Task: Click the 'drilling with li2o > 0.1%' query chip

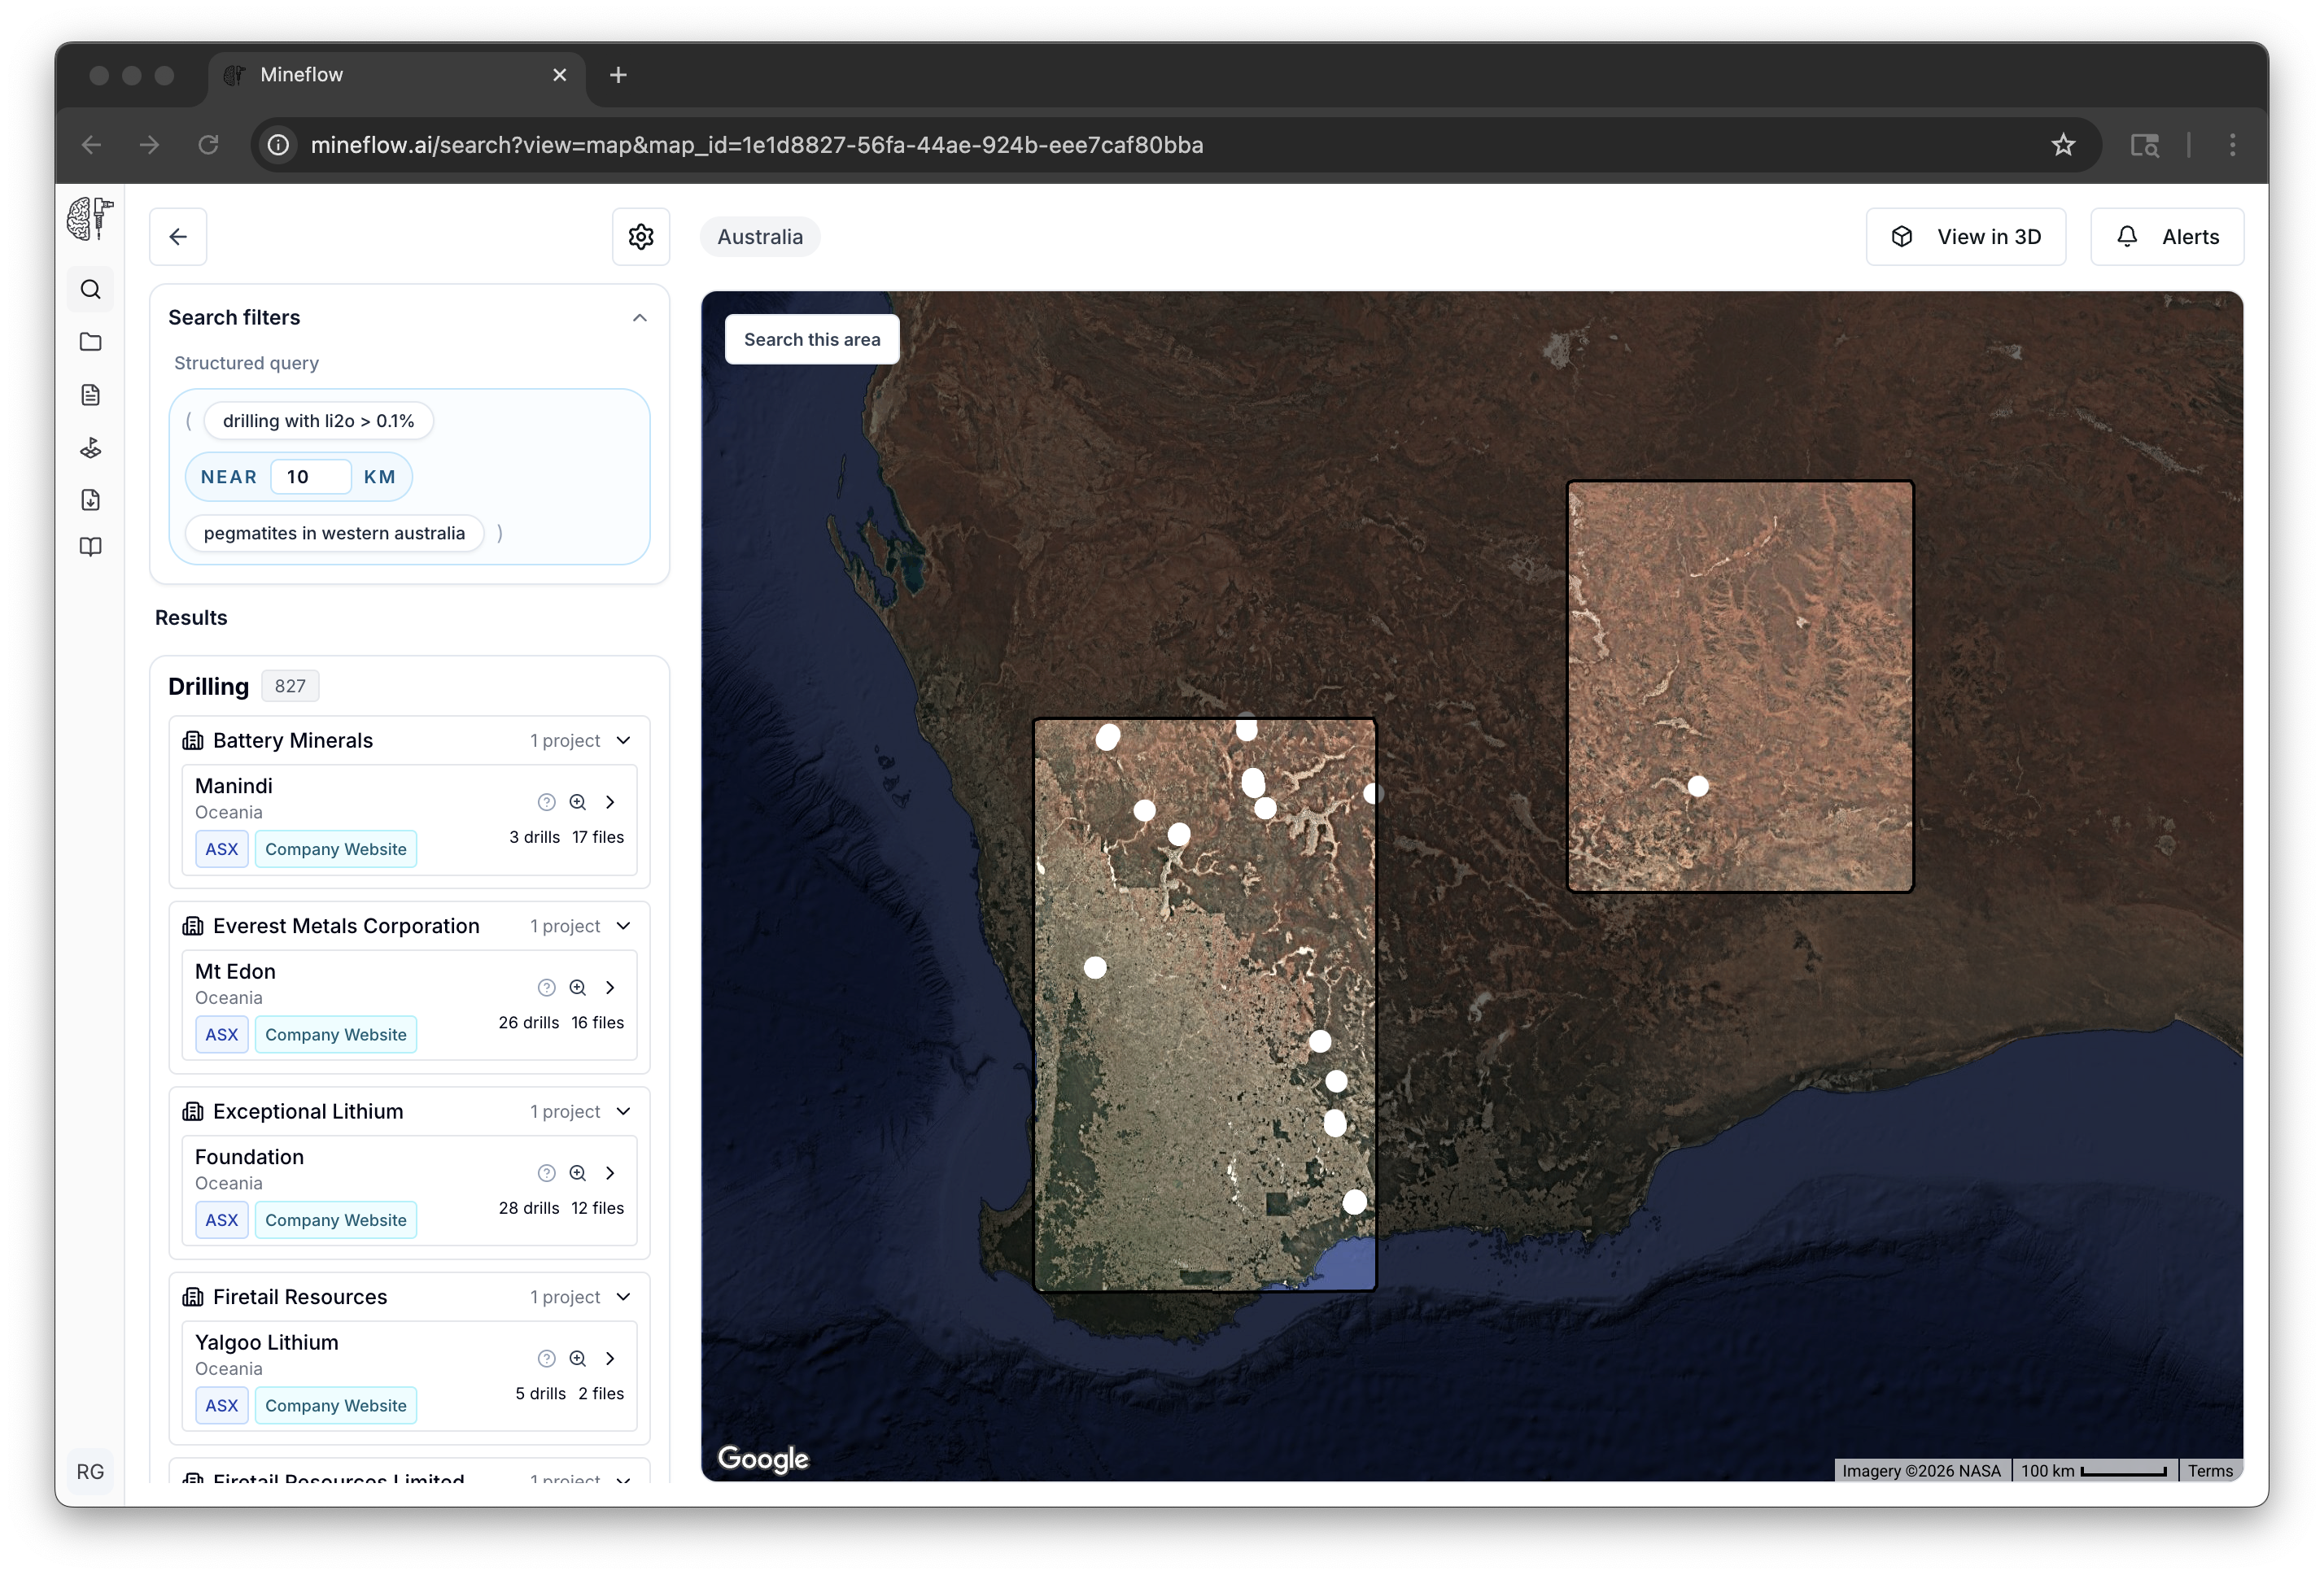Action: tap(318, 421)
